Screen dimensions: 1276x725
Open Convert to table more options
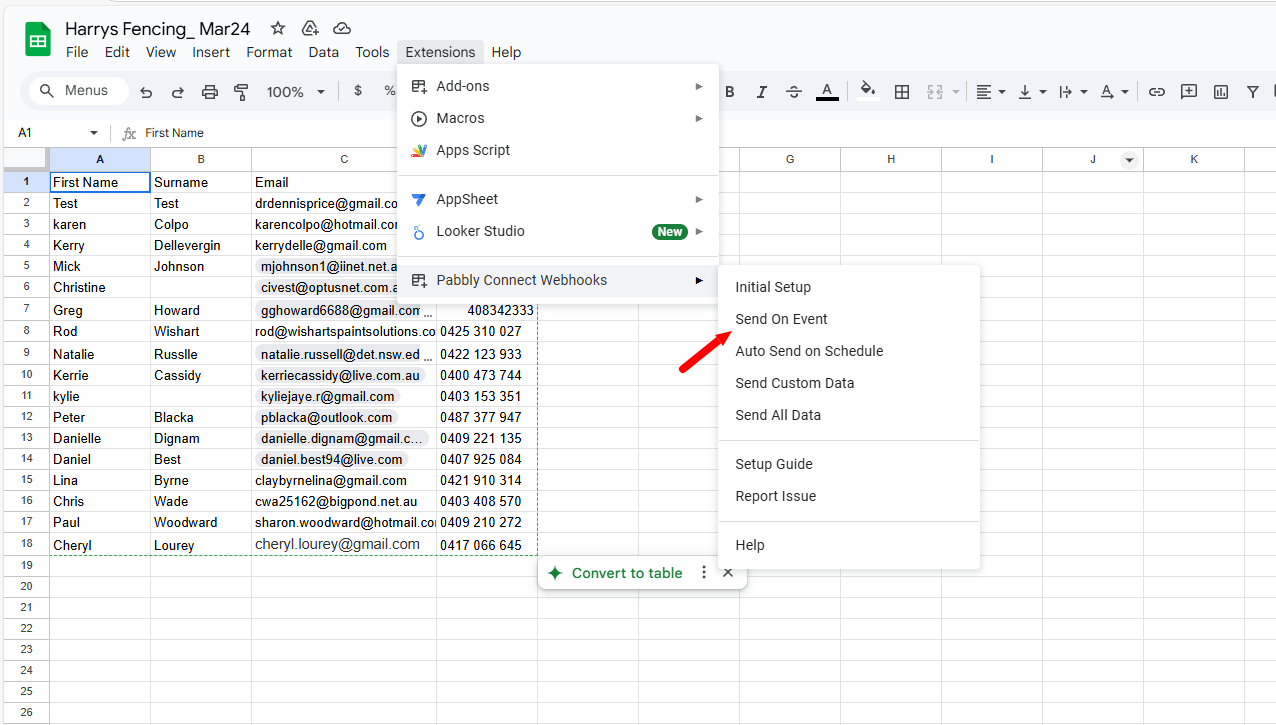click(x=704, y=573)
